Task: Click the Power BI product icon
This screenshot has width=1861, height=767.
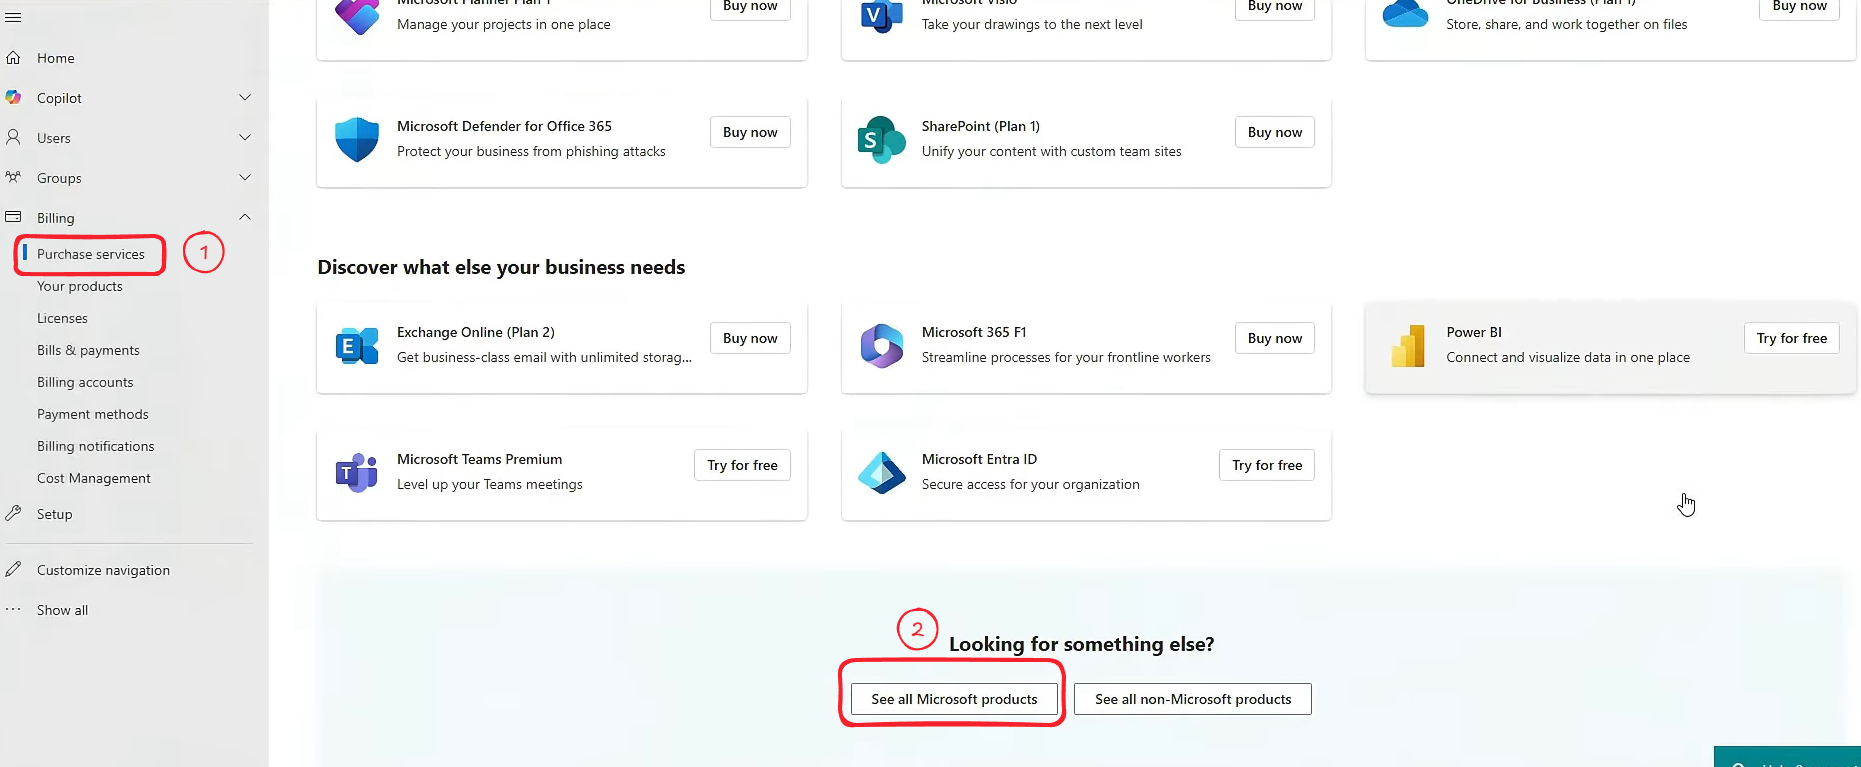Action: 1407,346
